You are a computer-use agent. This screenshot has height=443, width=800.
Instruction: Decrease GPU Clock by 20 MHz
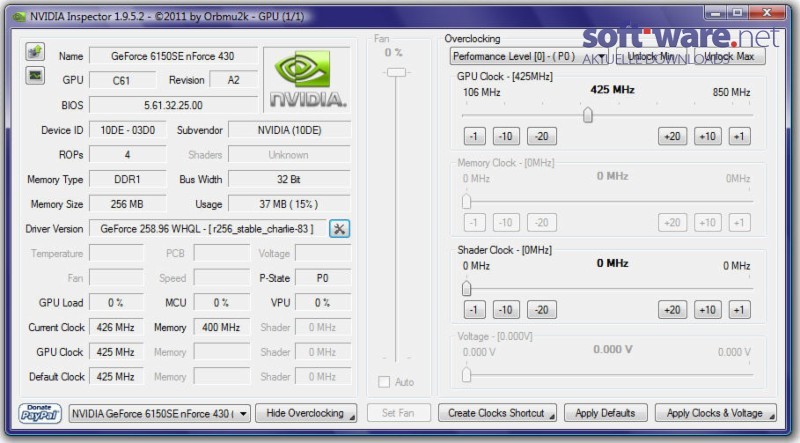click(542, 136)
